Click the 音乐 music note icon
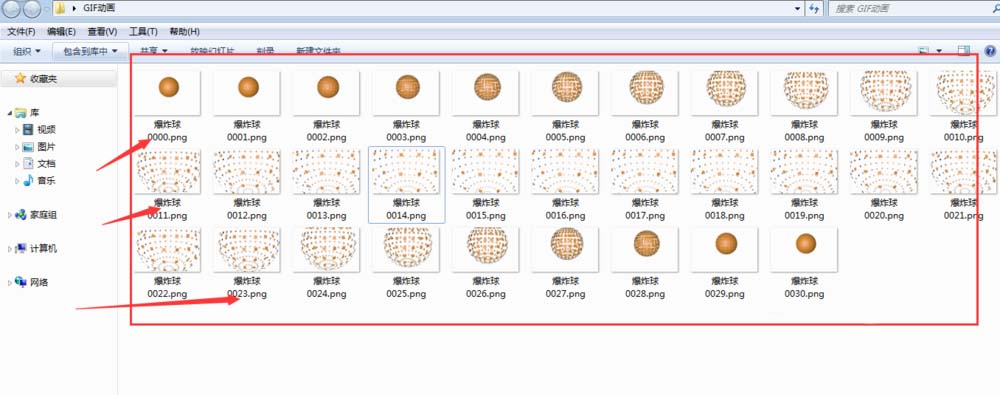Image resolution: width=1000 pixels, height=395 pixels. pyautogui.click(x=28, y=181)
